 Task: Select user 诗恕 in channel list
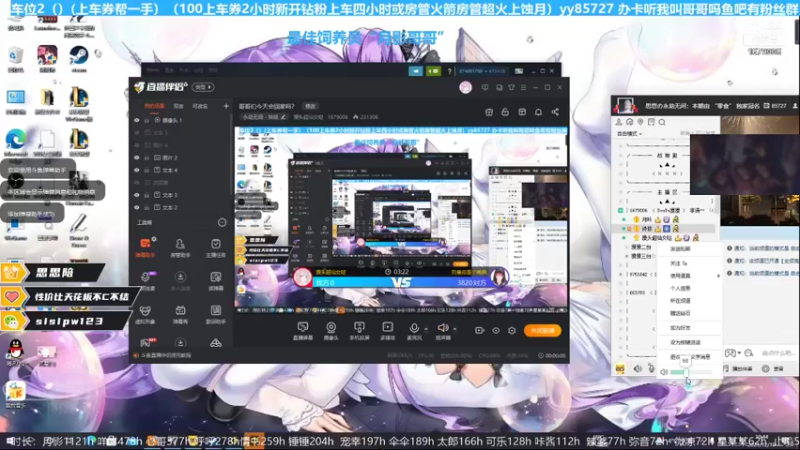tap(647, 229)
